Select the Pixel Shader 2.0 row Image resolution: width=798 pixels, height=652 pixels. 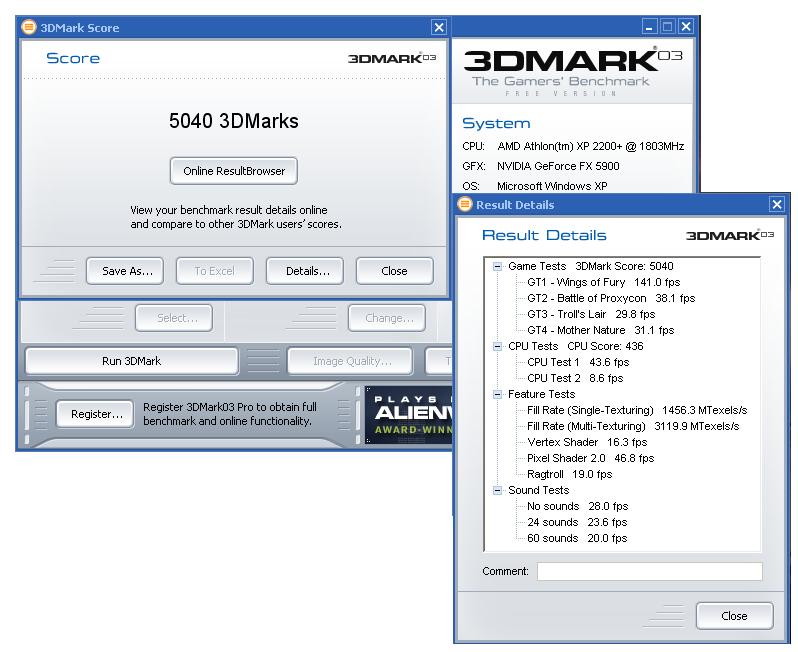click(x=590, y=458)
